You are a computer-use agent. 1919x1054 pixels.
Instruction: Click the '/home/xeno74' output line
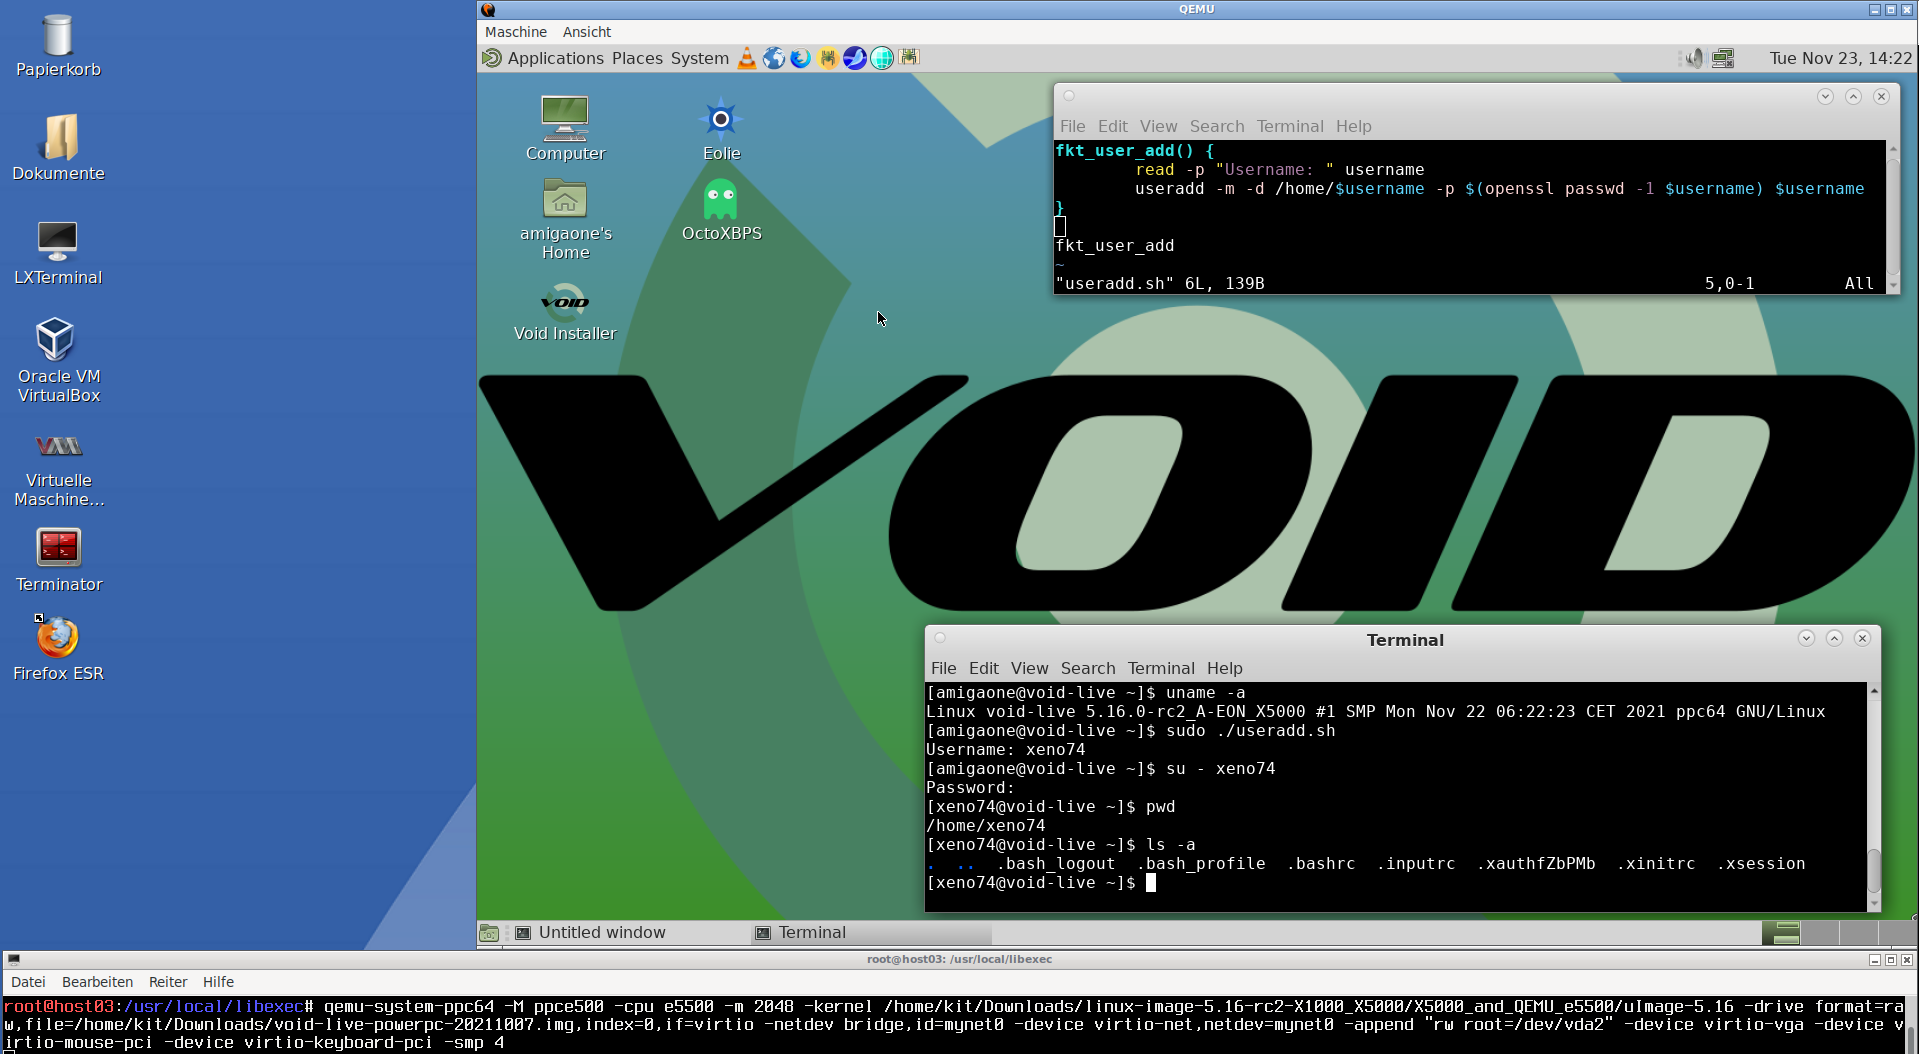pyautogui.click(x=986, y=826)
